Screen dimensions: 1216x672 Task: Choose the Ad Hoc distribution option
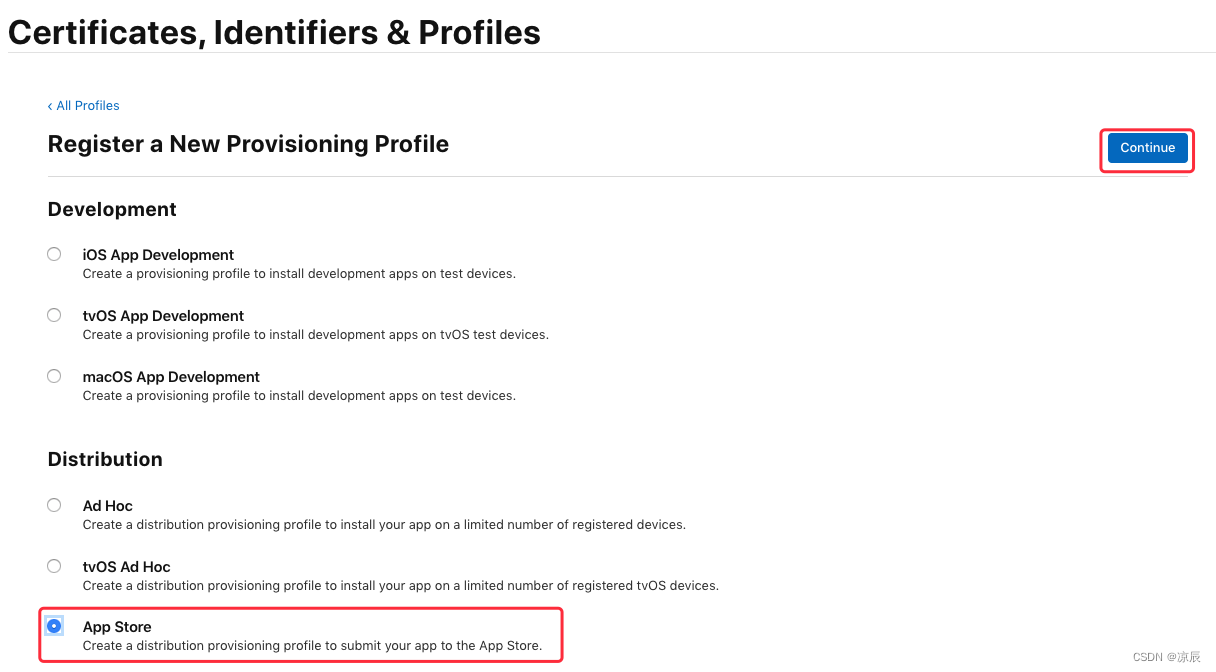point(54,505)
